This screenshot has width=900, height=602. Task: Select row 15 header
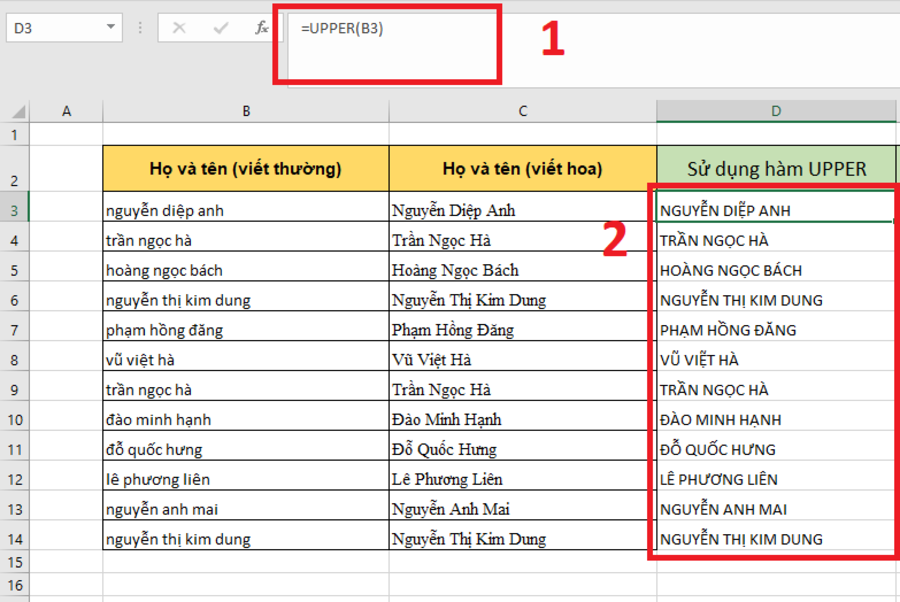click(x=14, y=562)
